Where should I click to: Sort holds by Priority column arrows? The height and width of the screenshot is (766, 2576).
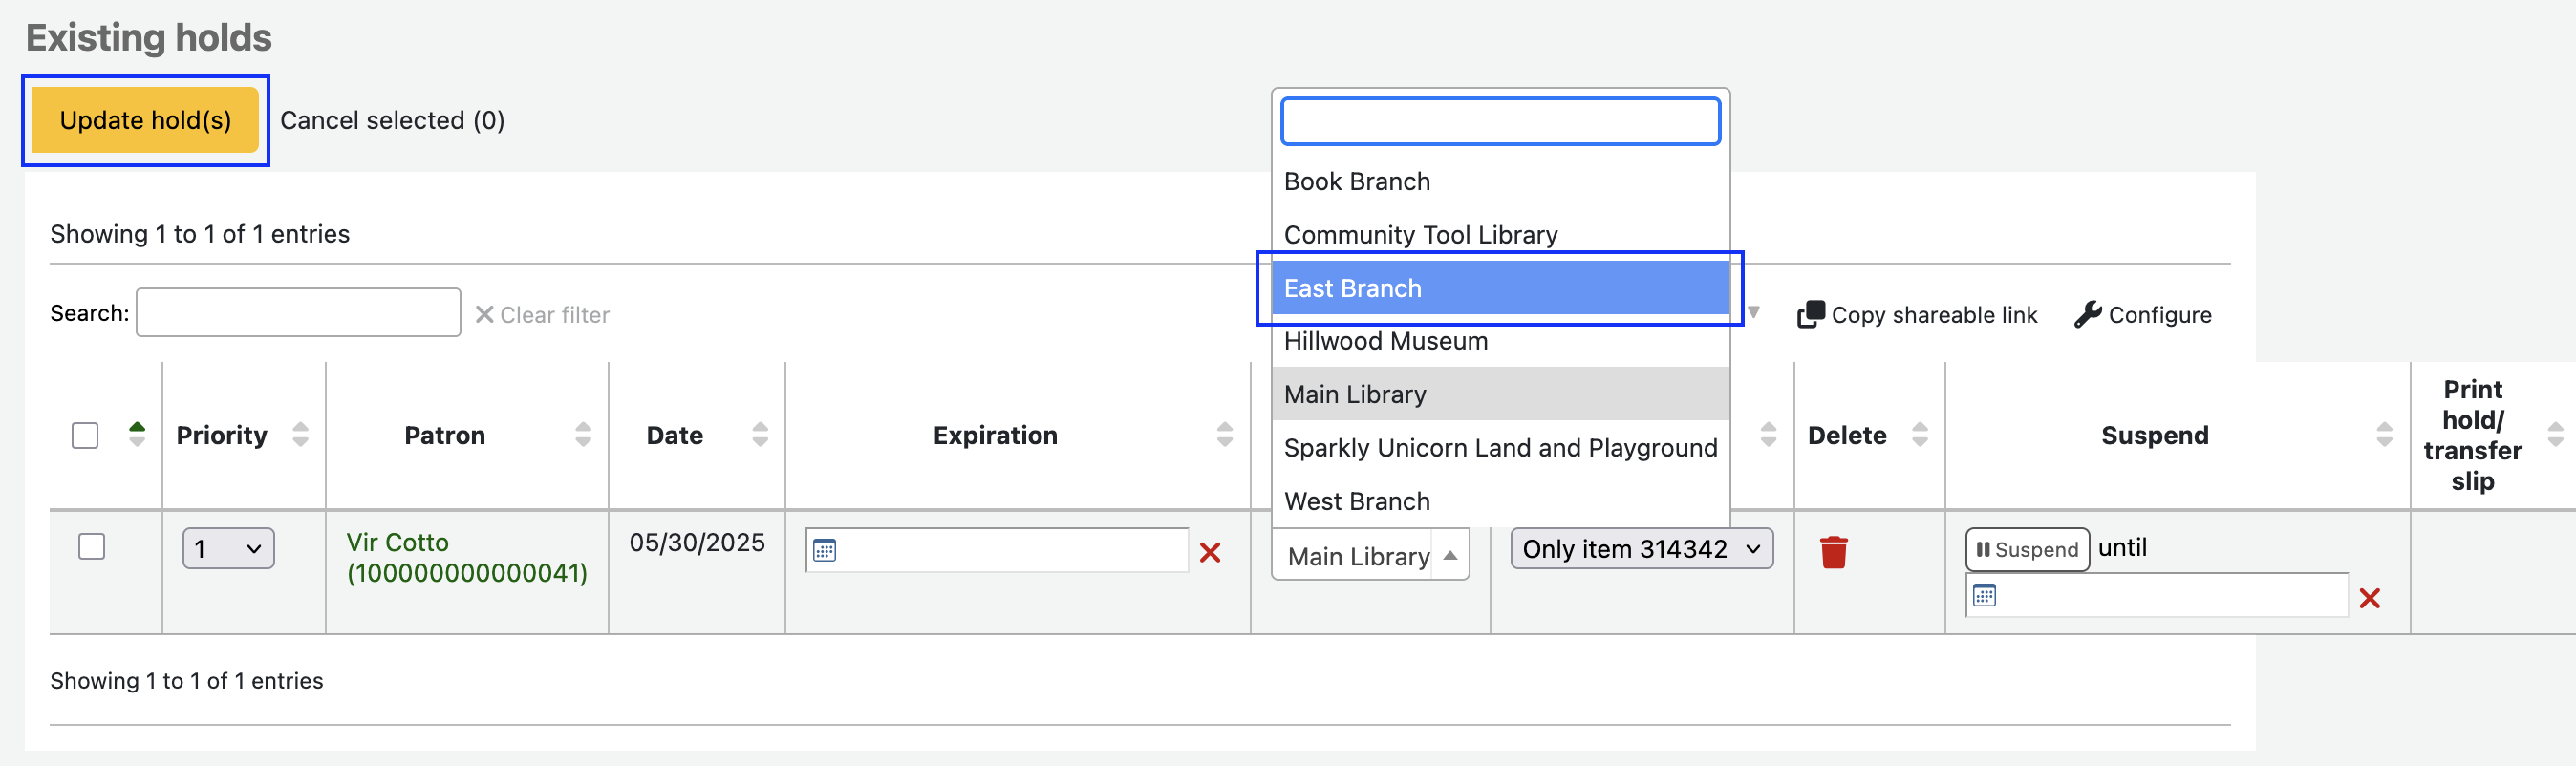[x=300, y=434]
